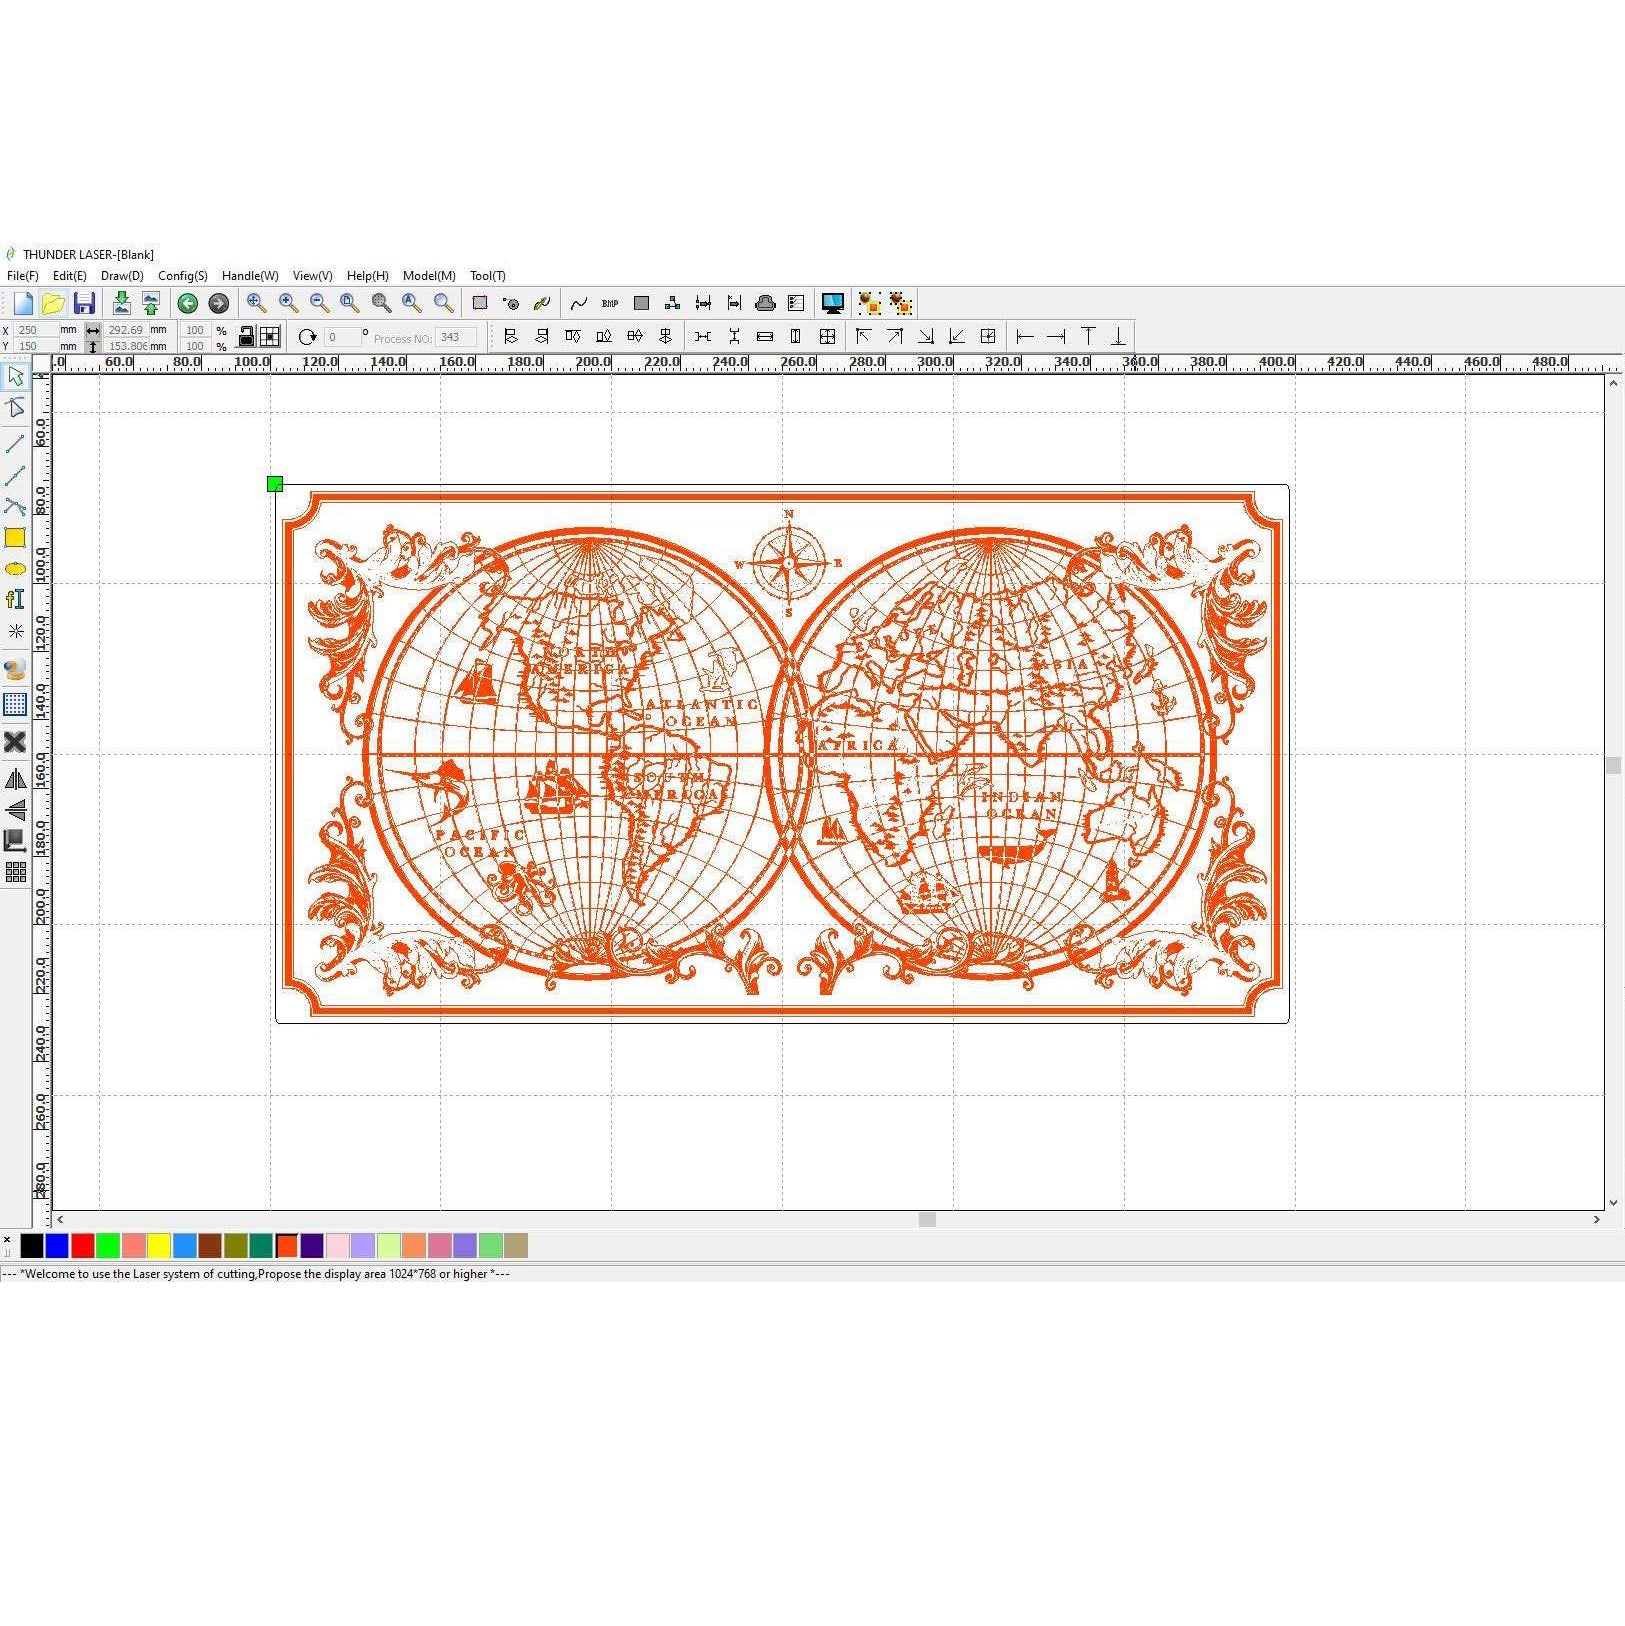Screen dimensions: 1625x1626
Task: Click the Process NO field showing 343
Action: point(456,338)
